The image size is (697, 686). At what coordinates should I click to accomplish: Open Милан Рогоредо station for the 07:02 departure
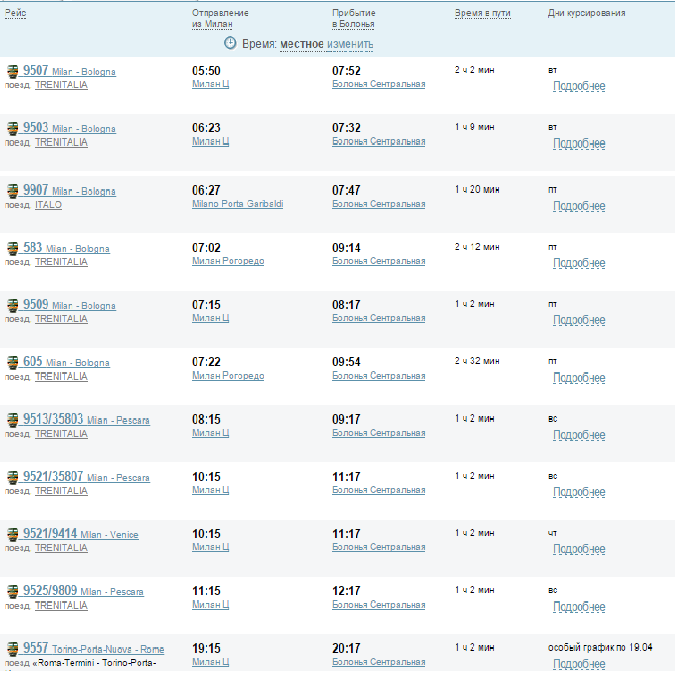coord(228,262)
